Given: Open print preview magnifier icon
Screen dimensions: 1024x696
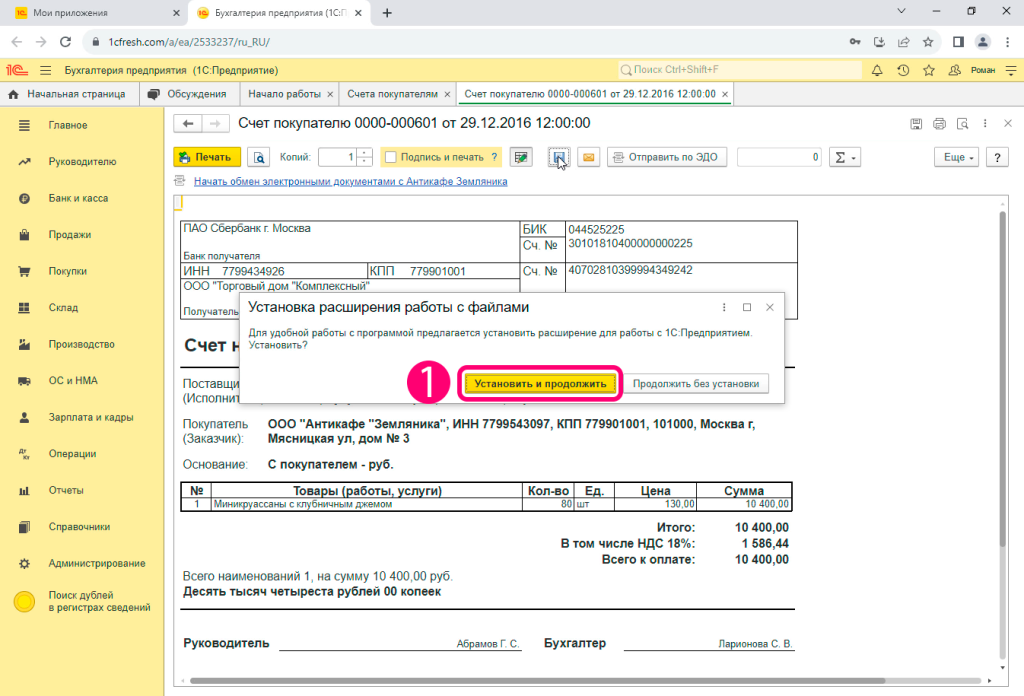Looking at the screenshot, I should (x=259, y=157).
